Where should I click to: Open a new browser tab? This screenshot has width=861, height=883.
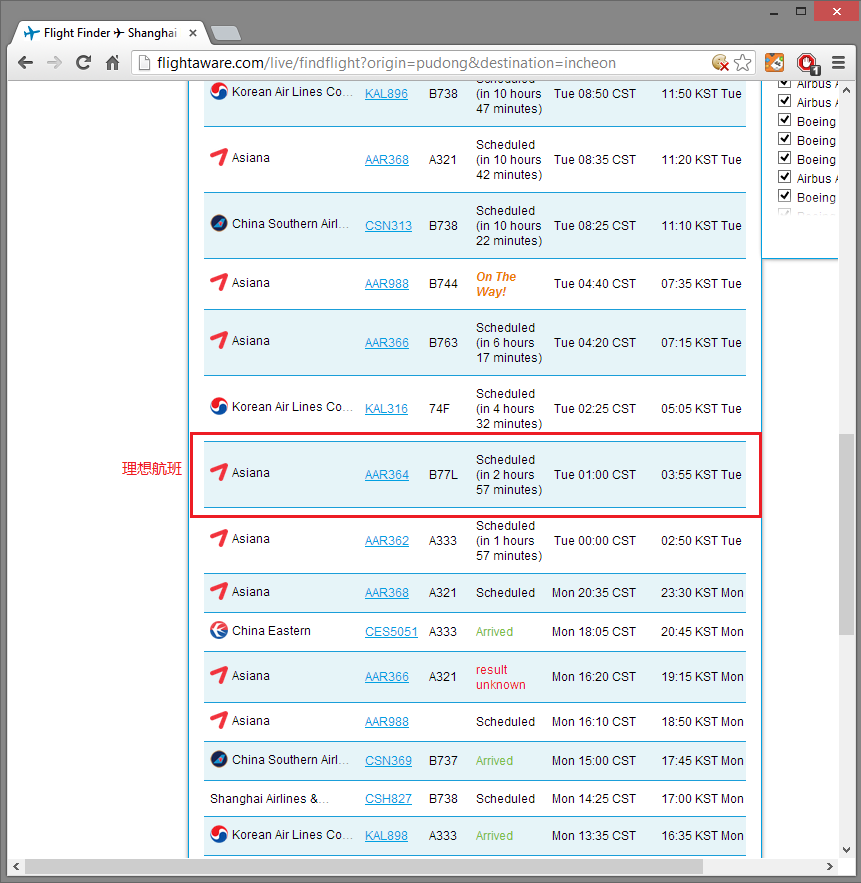(226, 33)
